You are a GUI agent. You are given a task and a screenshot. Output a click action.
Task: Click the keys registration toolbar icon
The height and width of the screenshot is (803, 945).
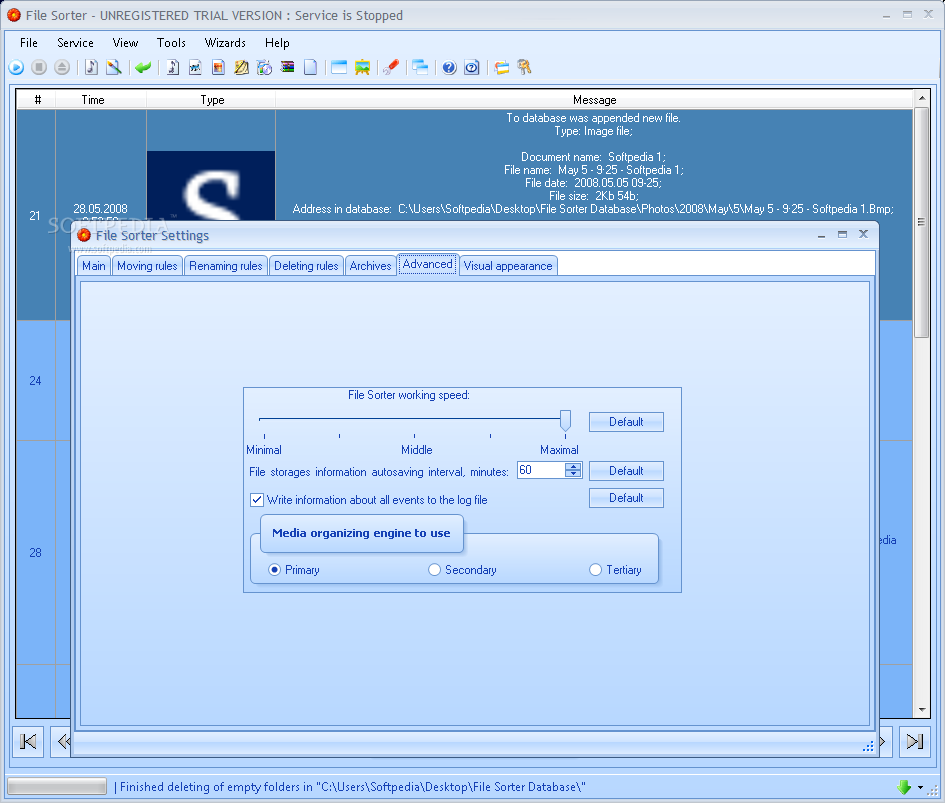click(x=524, y=68)
